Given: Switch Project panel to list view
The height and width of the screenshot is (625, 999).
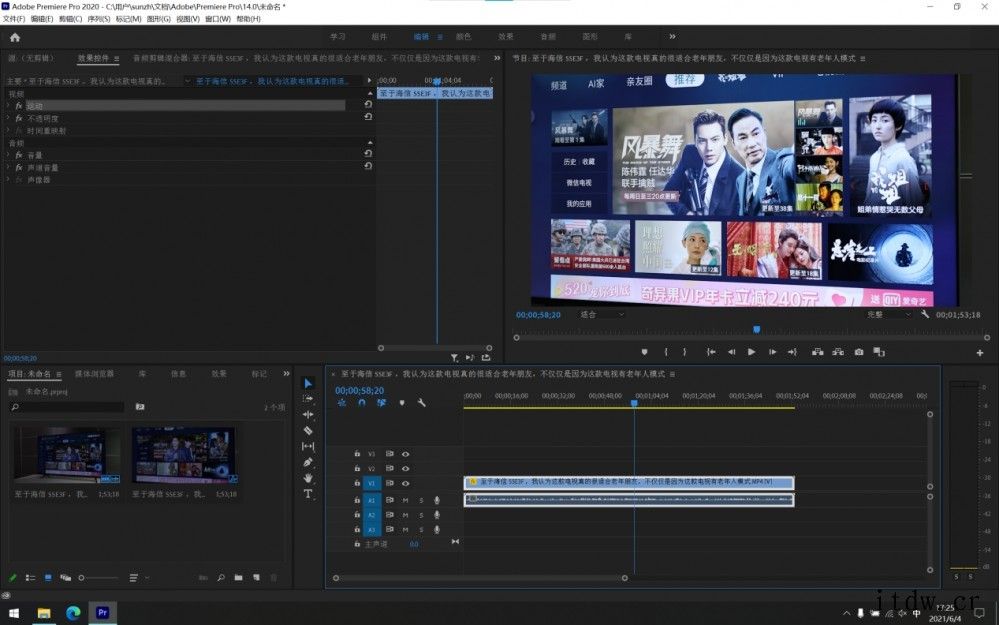Looking at the screenshot, I should point(30,578).
